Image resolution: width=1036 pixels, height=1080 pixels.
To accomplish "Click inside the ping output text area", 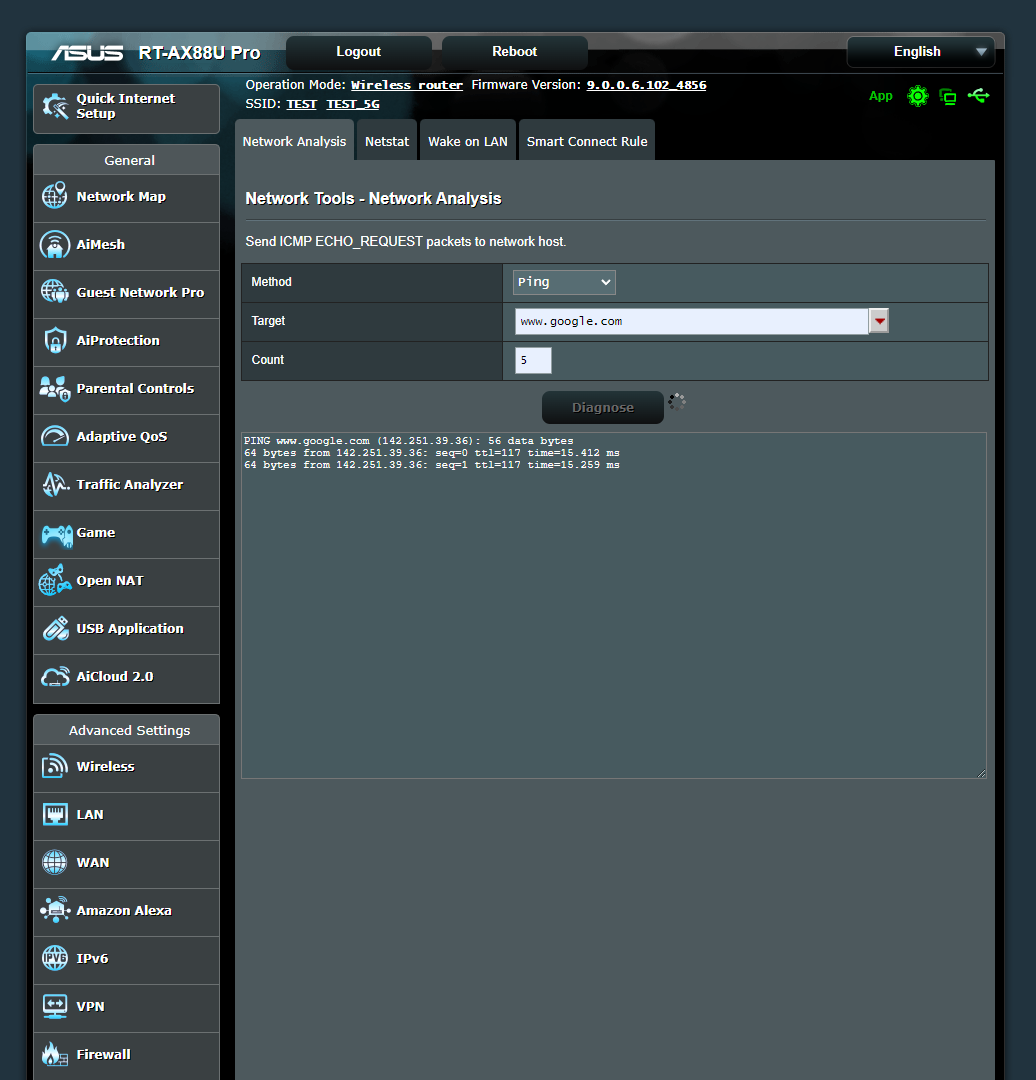I will pyautogui.click(x=614, y=605).
